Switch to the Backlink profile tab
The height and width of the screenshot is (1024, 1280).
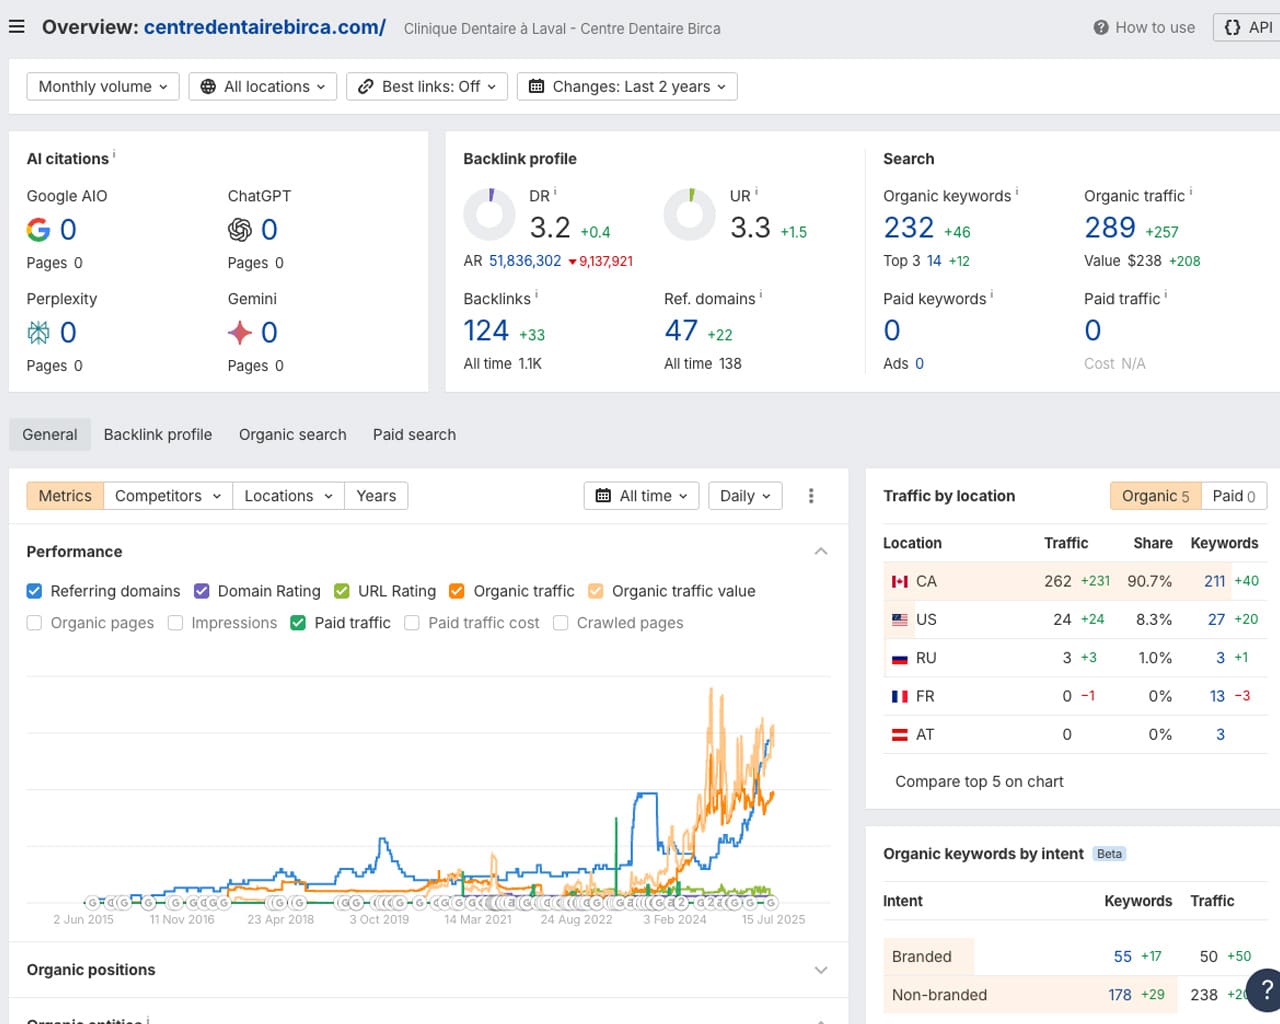click(x=158, y=435)
